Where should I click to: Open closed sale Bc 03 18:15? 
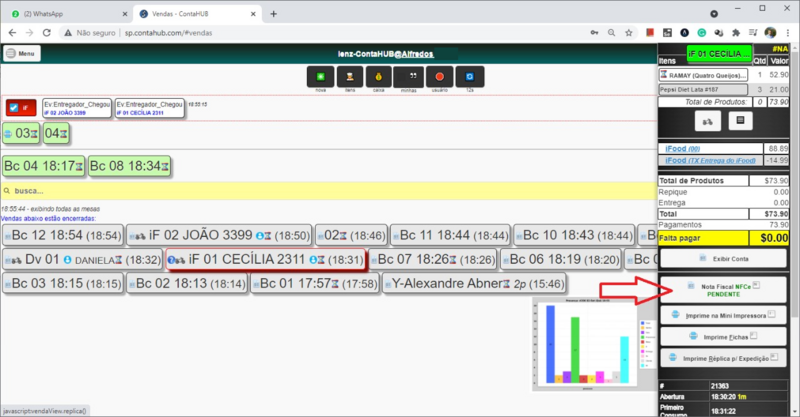pos(63,283)
